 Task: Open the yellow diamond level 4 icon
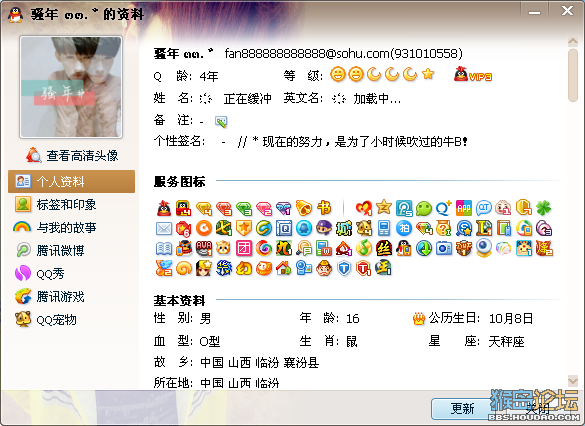pyautogui.click(x=204, y=208)
